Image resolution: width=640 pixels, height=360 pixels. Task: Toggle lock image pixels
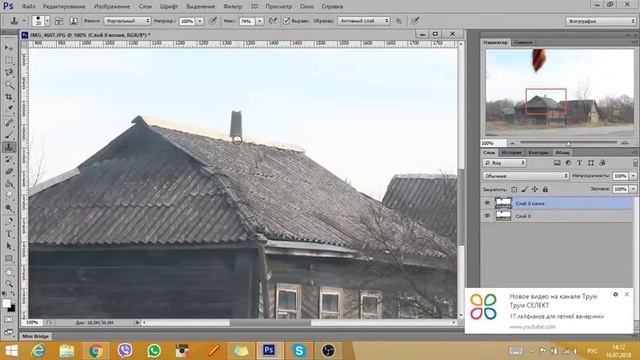tap(524, 189)
